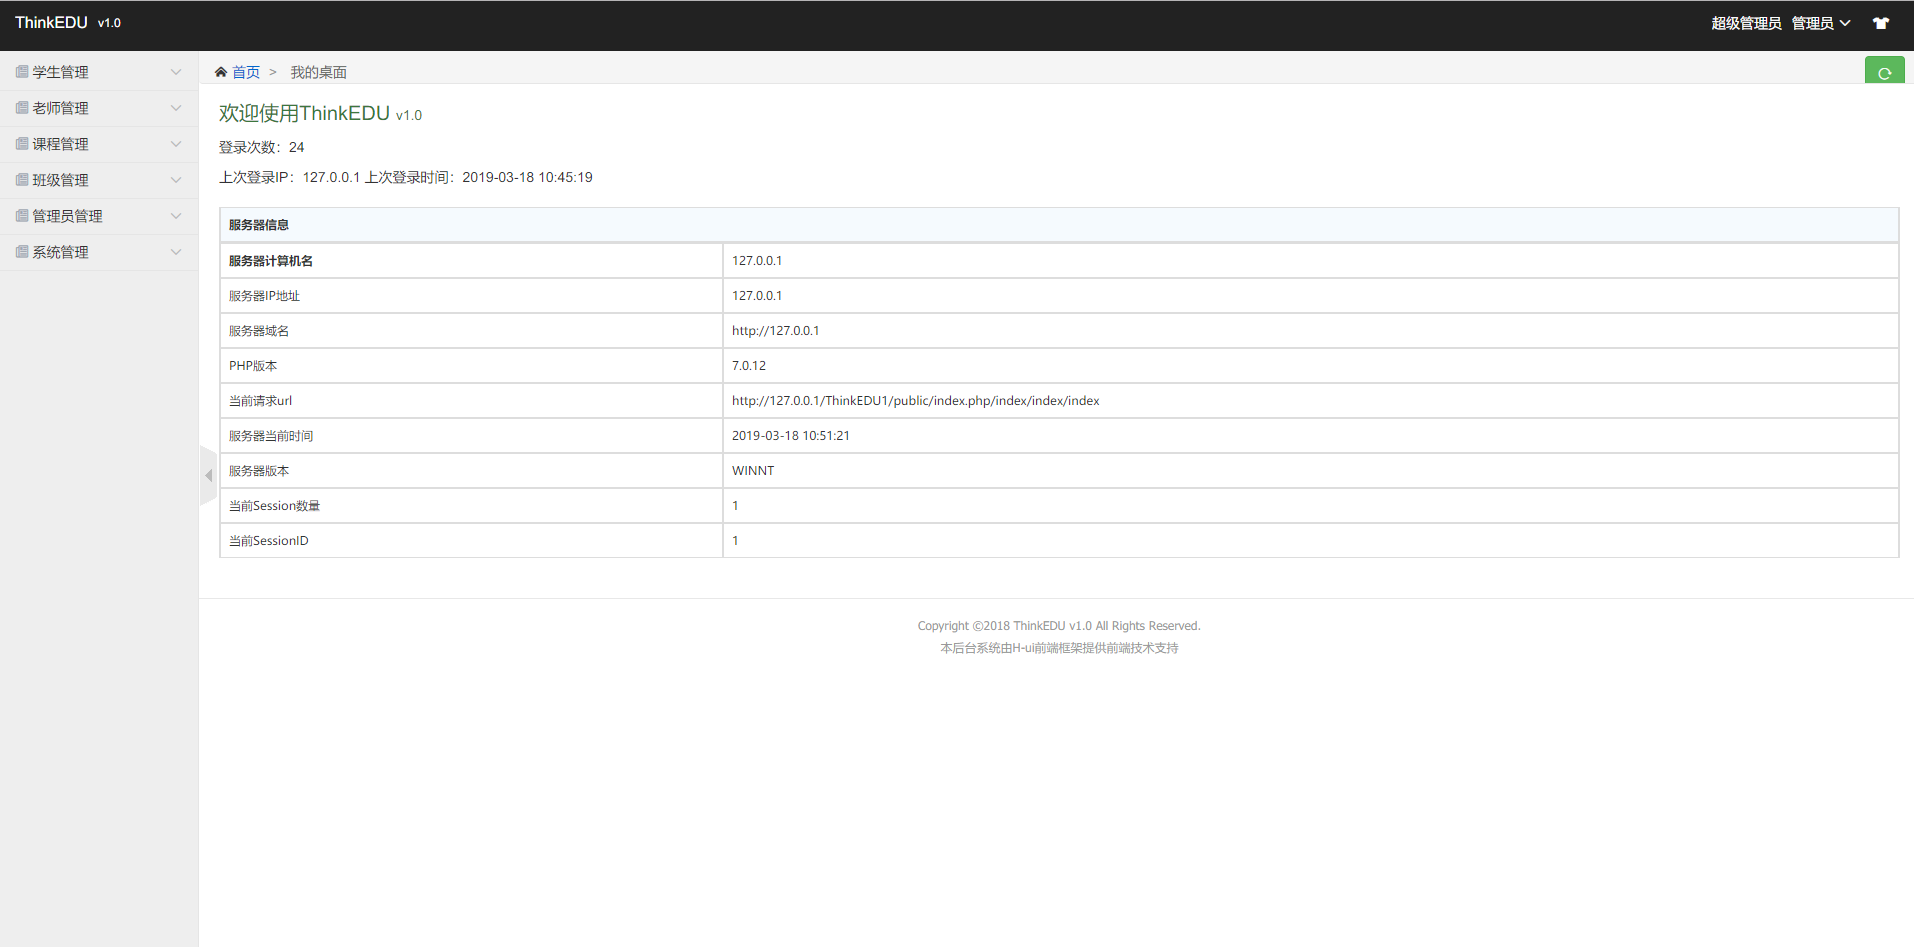Click the 超级管理员 role label
Viewport: 1914px width, 947px height.
pyautogui.click(x=1746, y=23)
